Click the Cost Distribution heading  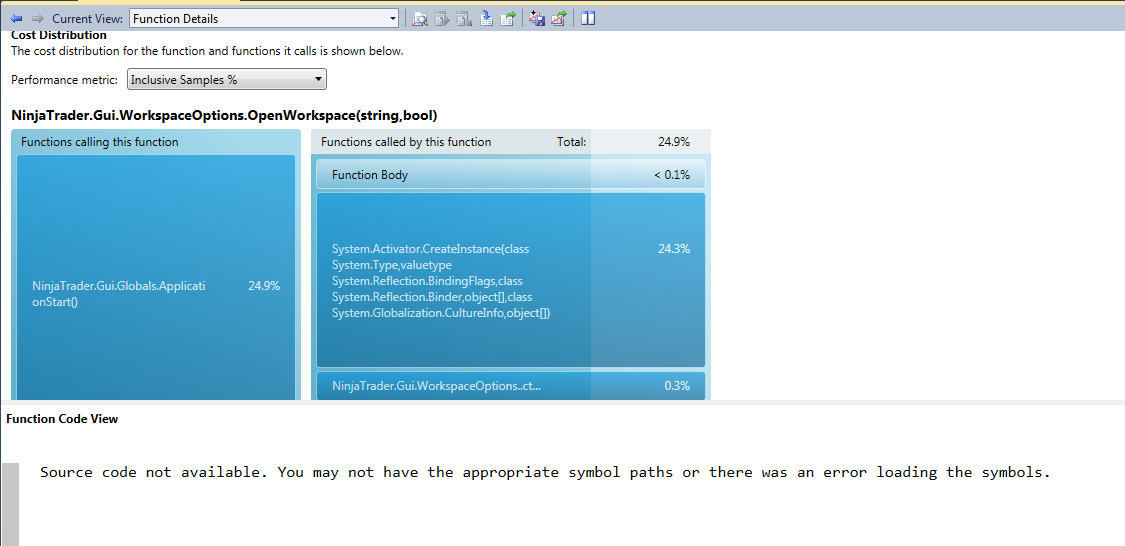click(x=59, y=35)
